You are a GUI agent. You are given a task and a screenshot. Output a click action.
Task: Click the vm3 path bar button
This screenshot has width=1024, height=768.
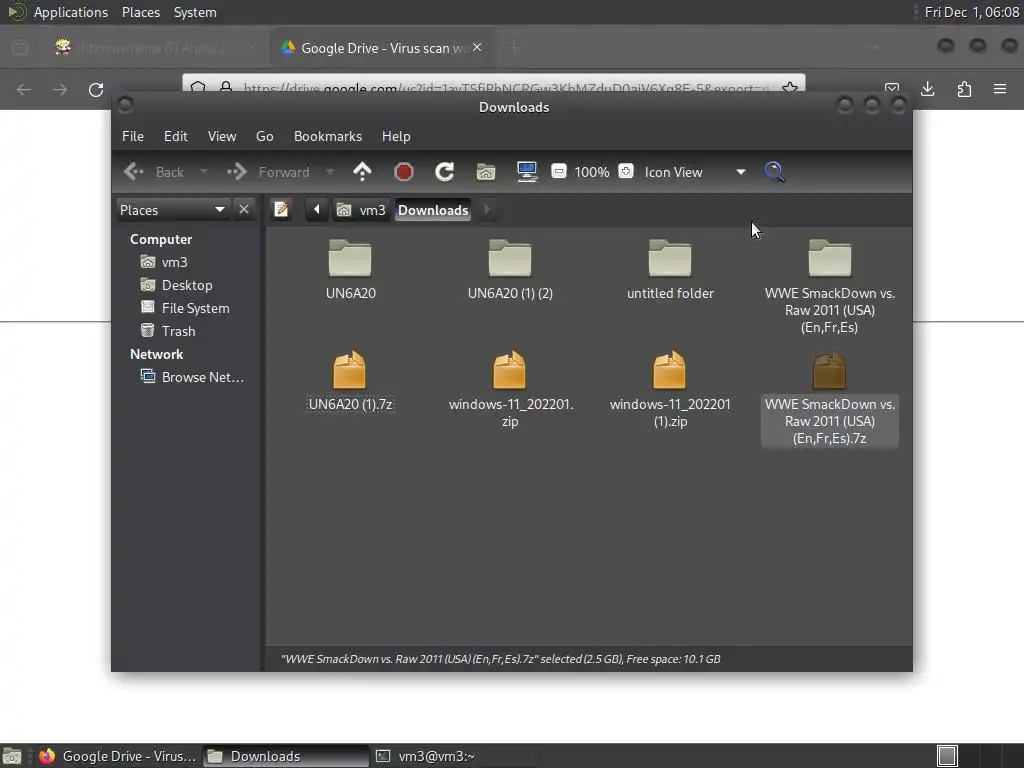pos(361,210)
